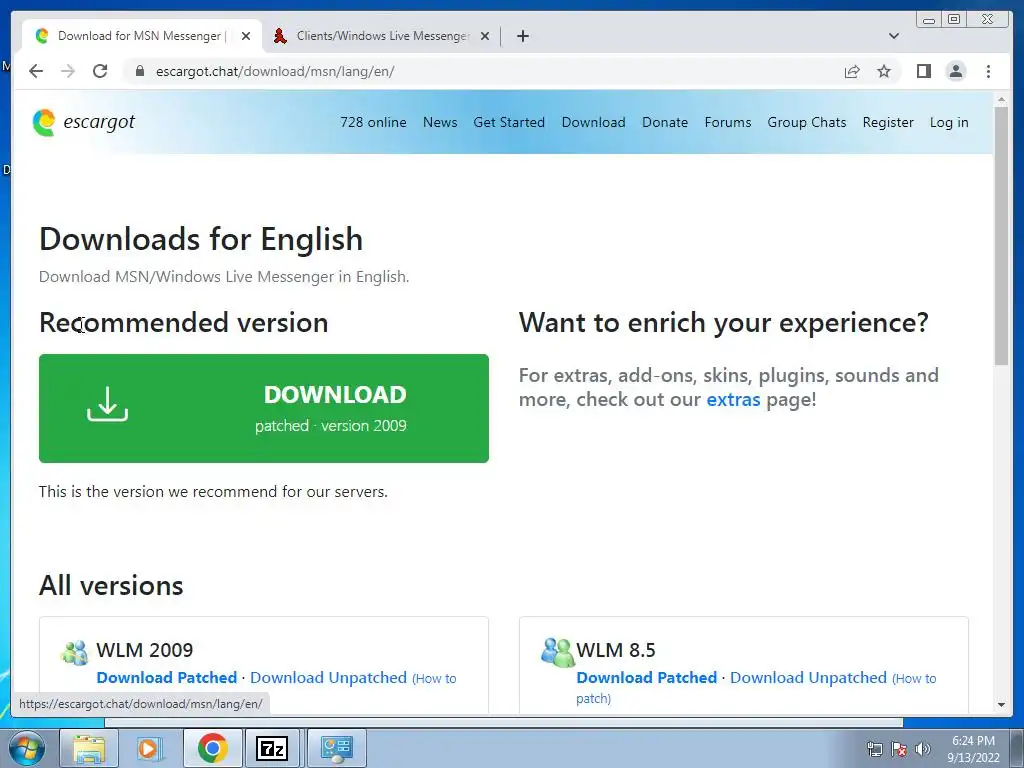
Task: Open Group Chats in navigation
Action: click(807, 122)
